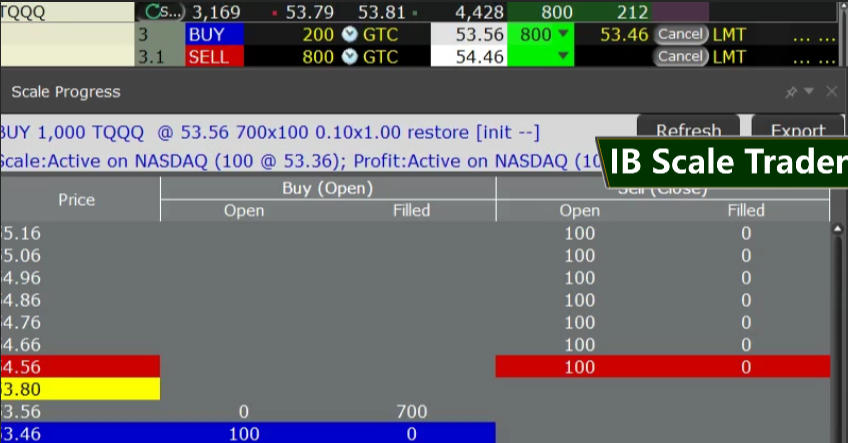This screenshot has width=848, height=443.
Task: Click the Price column header
Action: tap(77, 200)
